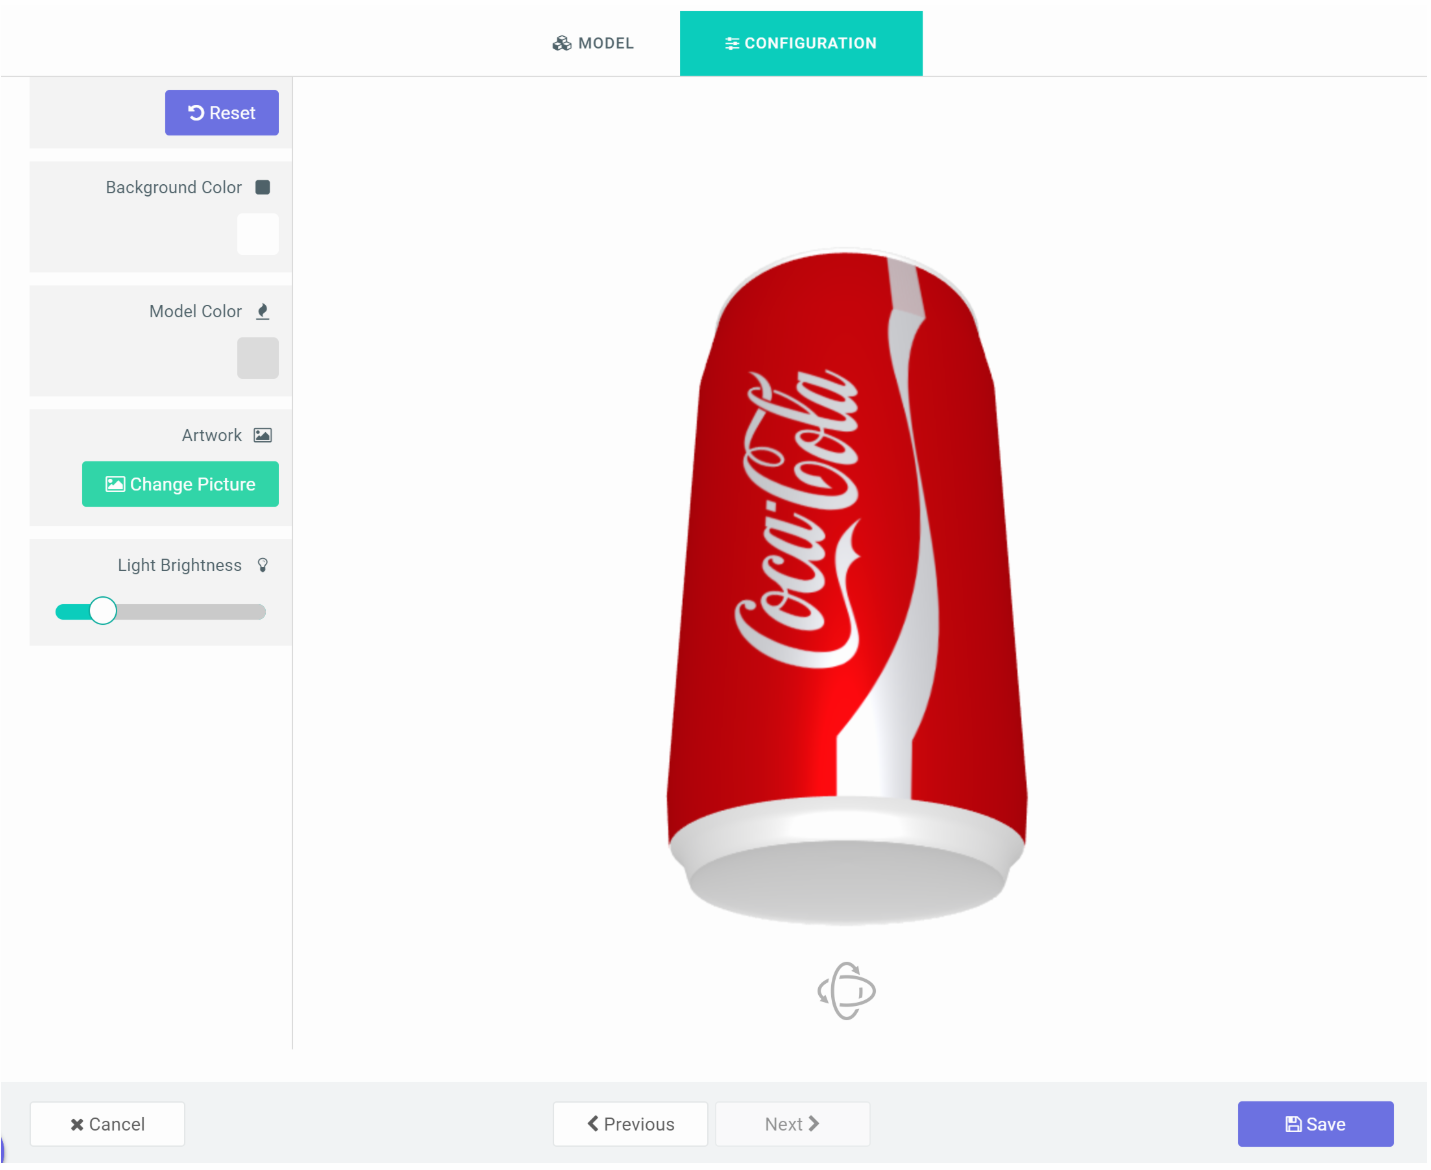Screen dimensions: 1431x1170
Task: Click the Coca-Cola can 3D preview
Action: click(847, 586)
